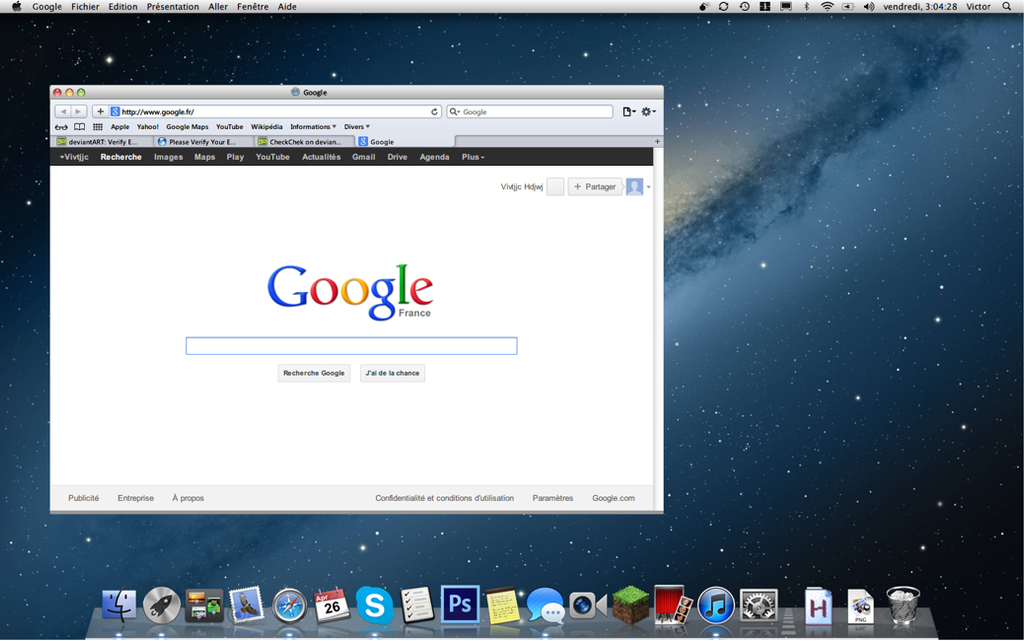This screenshot has height=641, width=1024.
Task: Open Photo Booth in the Dock
Action: 673,604
